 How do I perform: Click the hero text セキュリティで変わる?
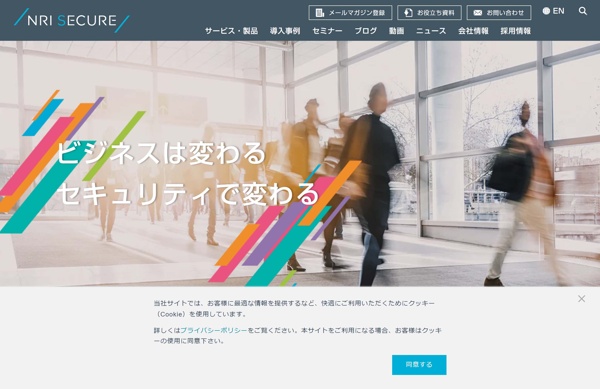tap(188, 194)
